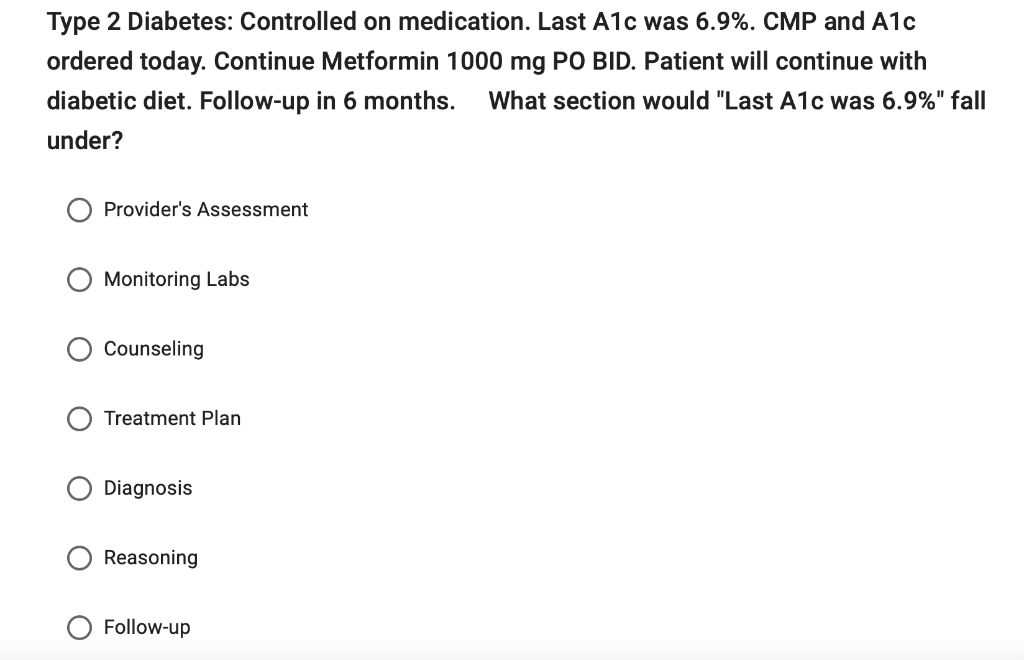This screenshot has height=660, width=1024.
Task: Click the "Monitoring Labs" label text
Action: click(176, 279)
